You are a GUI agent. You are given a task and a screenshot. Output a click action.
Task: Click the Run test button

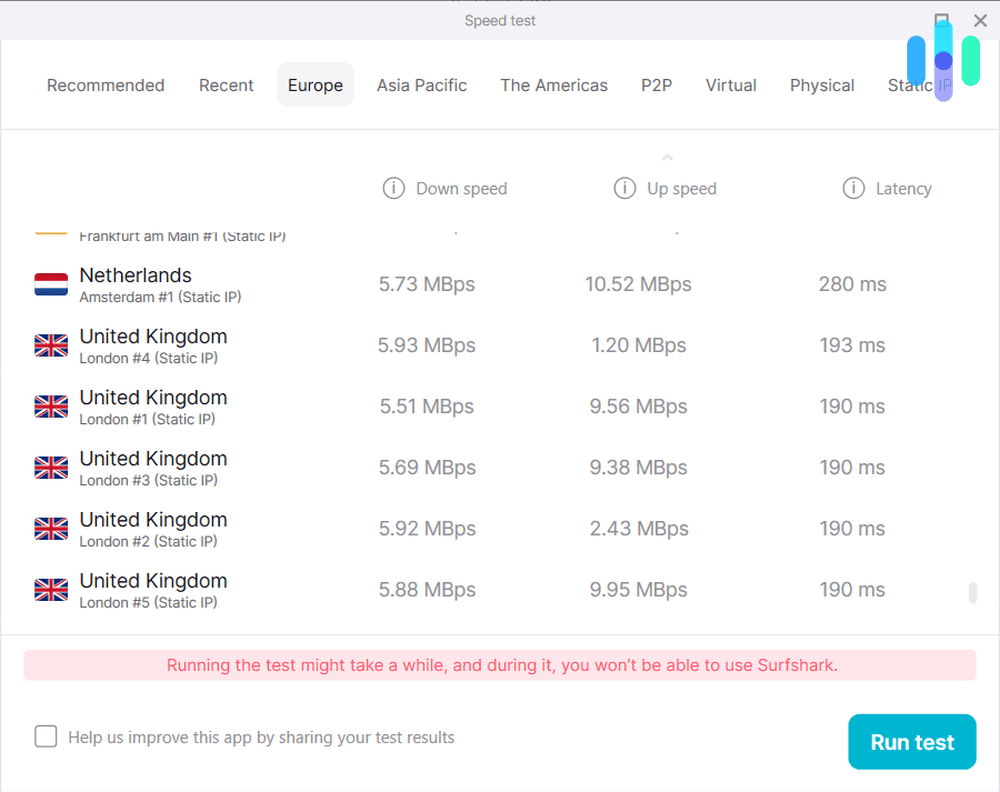coord(912,742)
